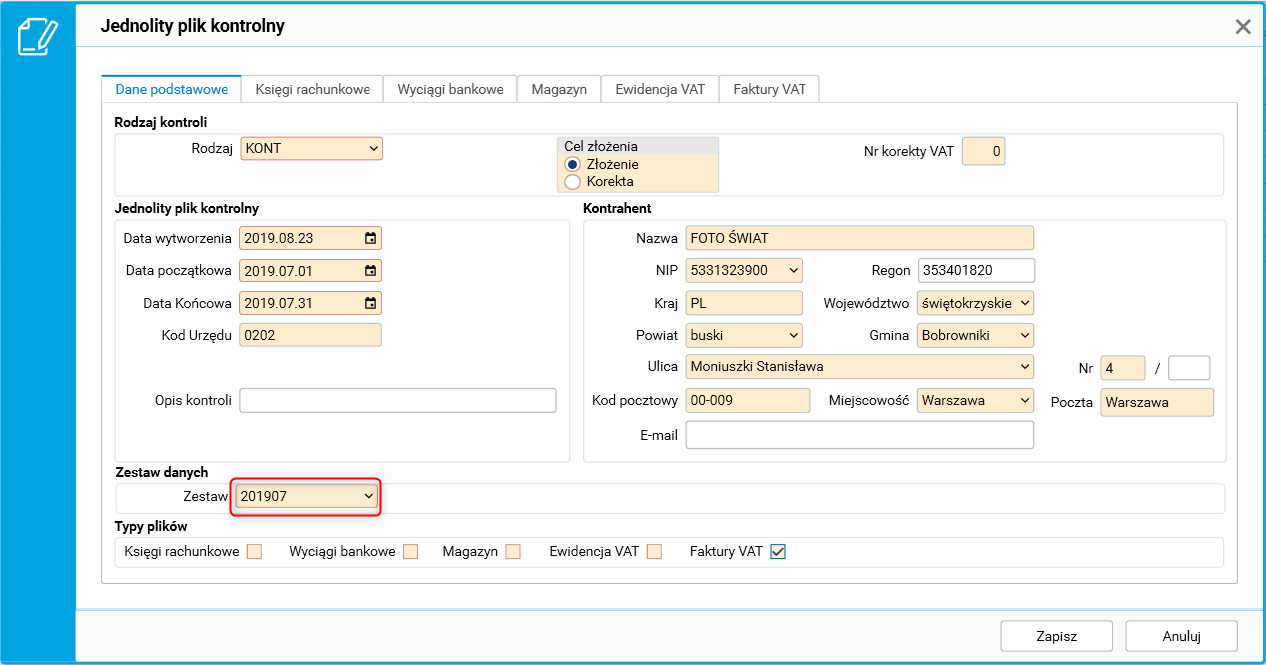Viewport: 1266px width, 665px height.
Task: Click the Data Końcowa date field
Action: pyautogui.click(x=310, y=303)
